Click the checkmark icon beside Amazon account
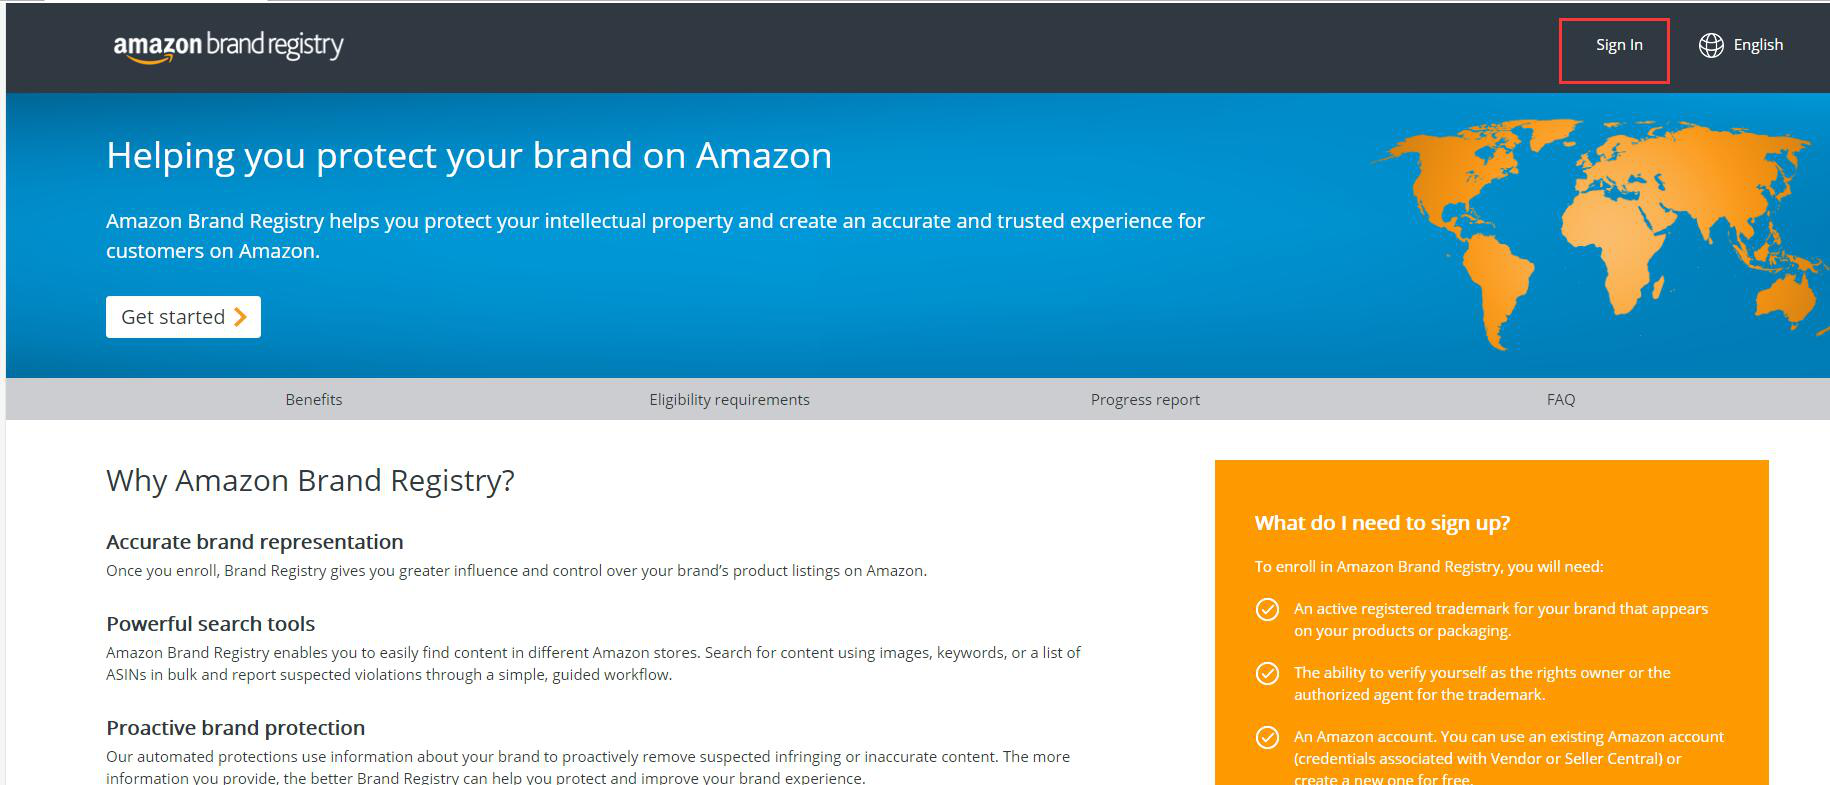 click(1267, 737)
